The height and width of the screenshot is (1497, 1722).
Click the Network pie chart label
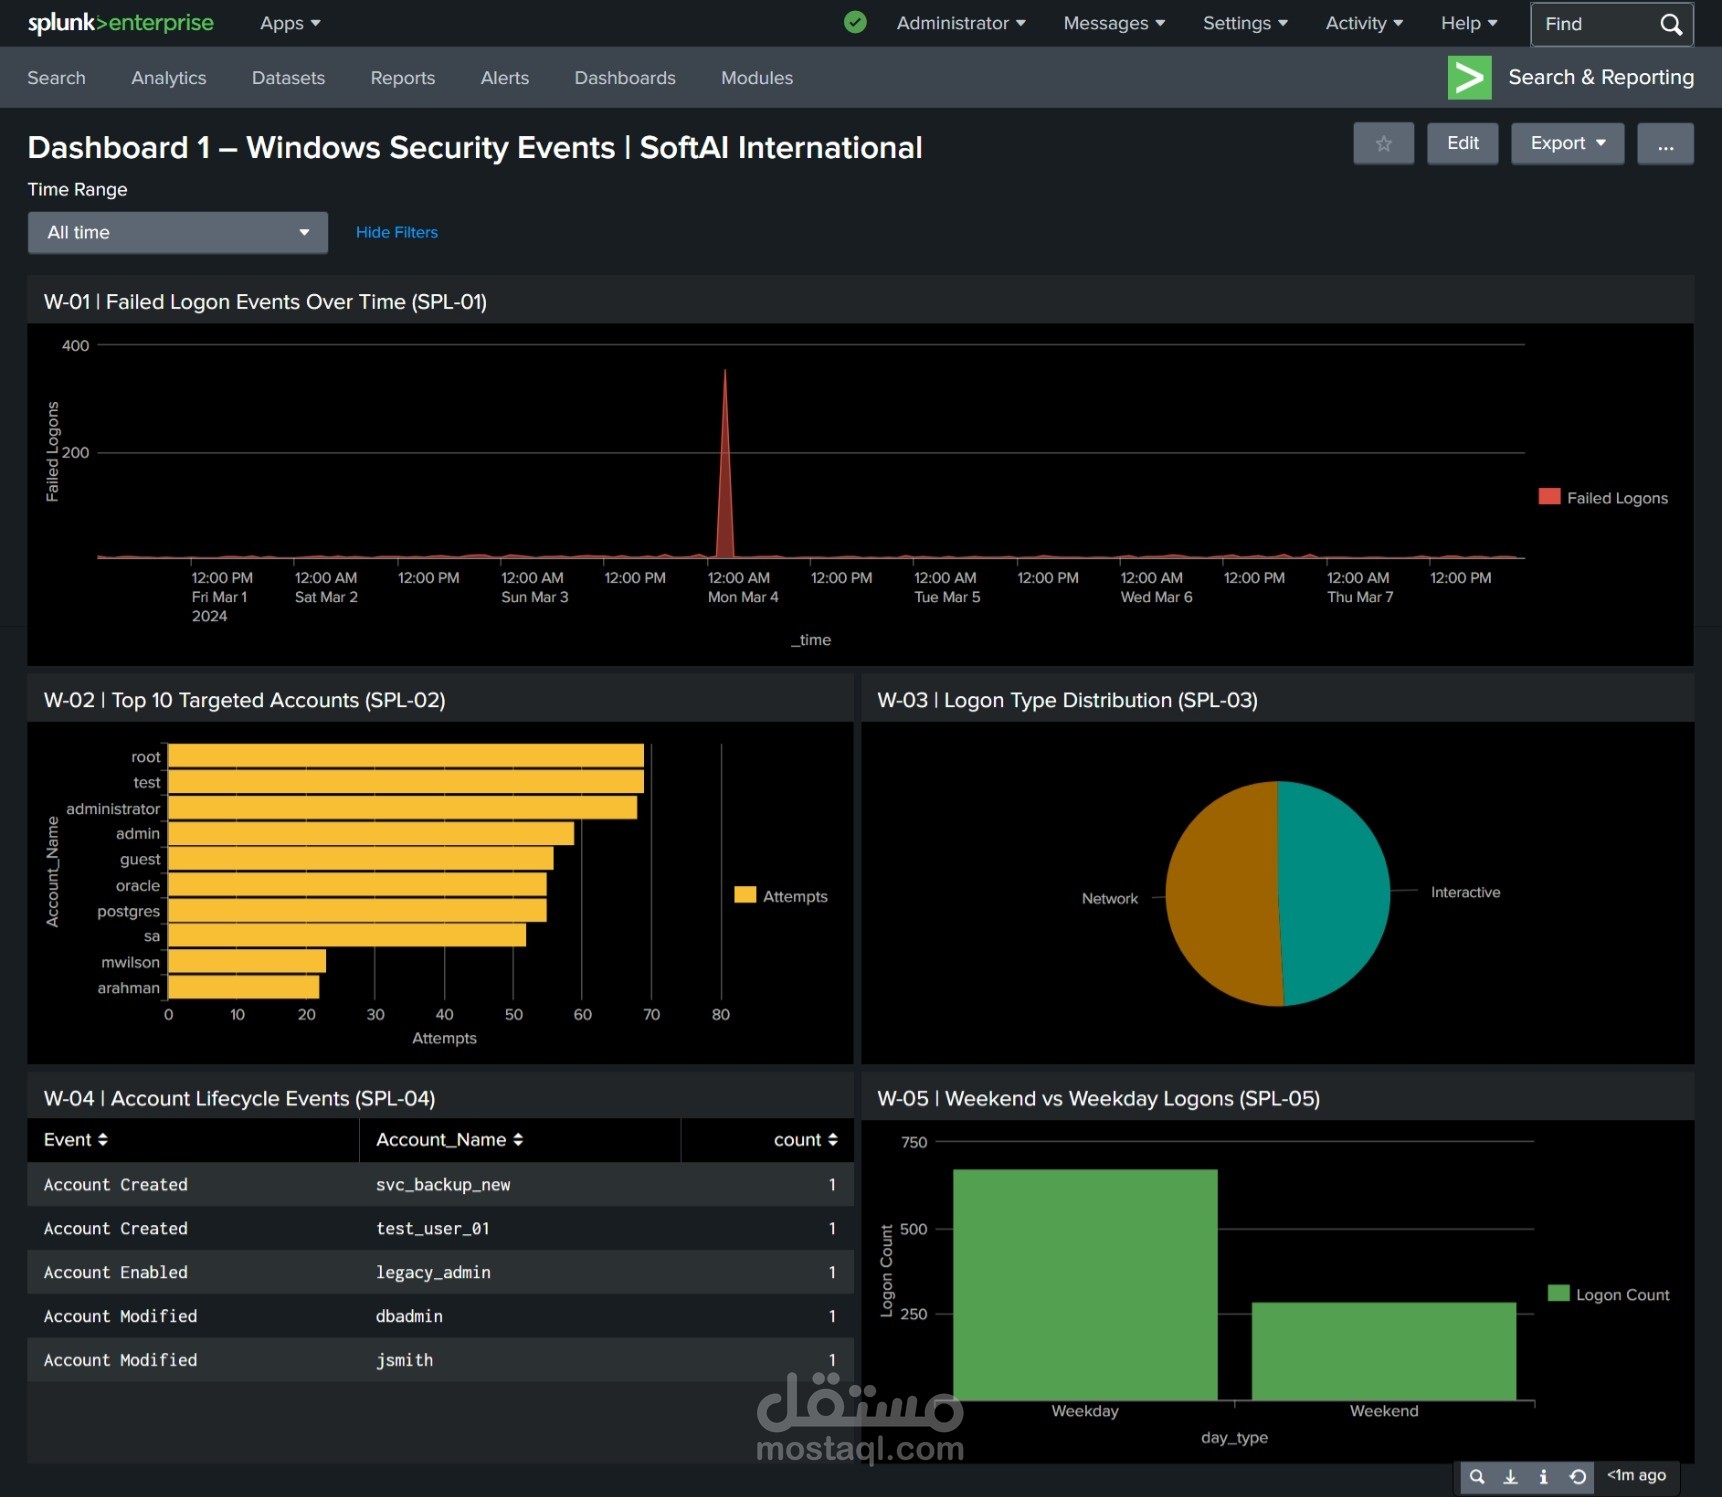(1109, 898)
